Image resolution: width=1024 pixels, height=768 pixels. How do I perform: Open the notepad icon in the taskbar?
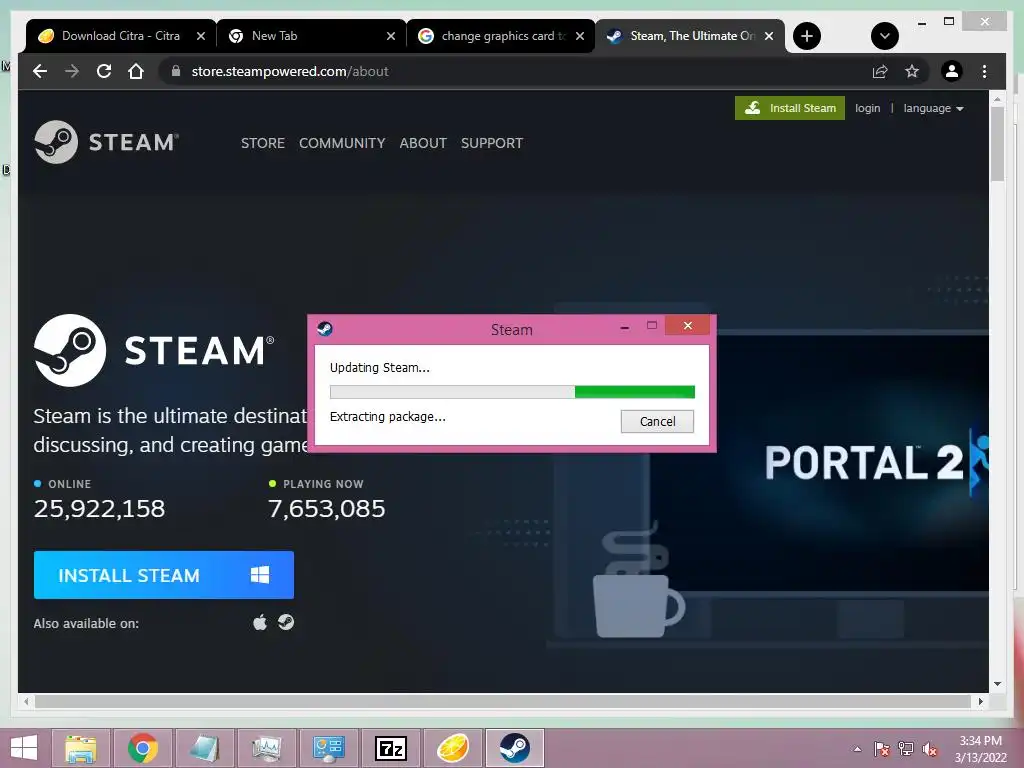(x=204, y=748)
